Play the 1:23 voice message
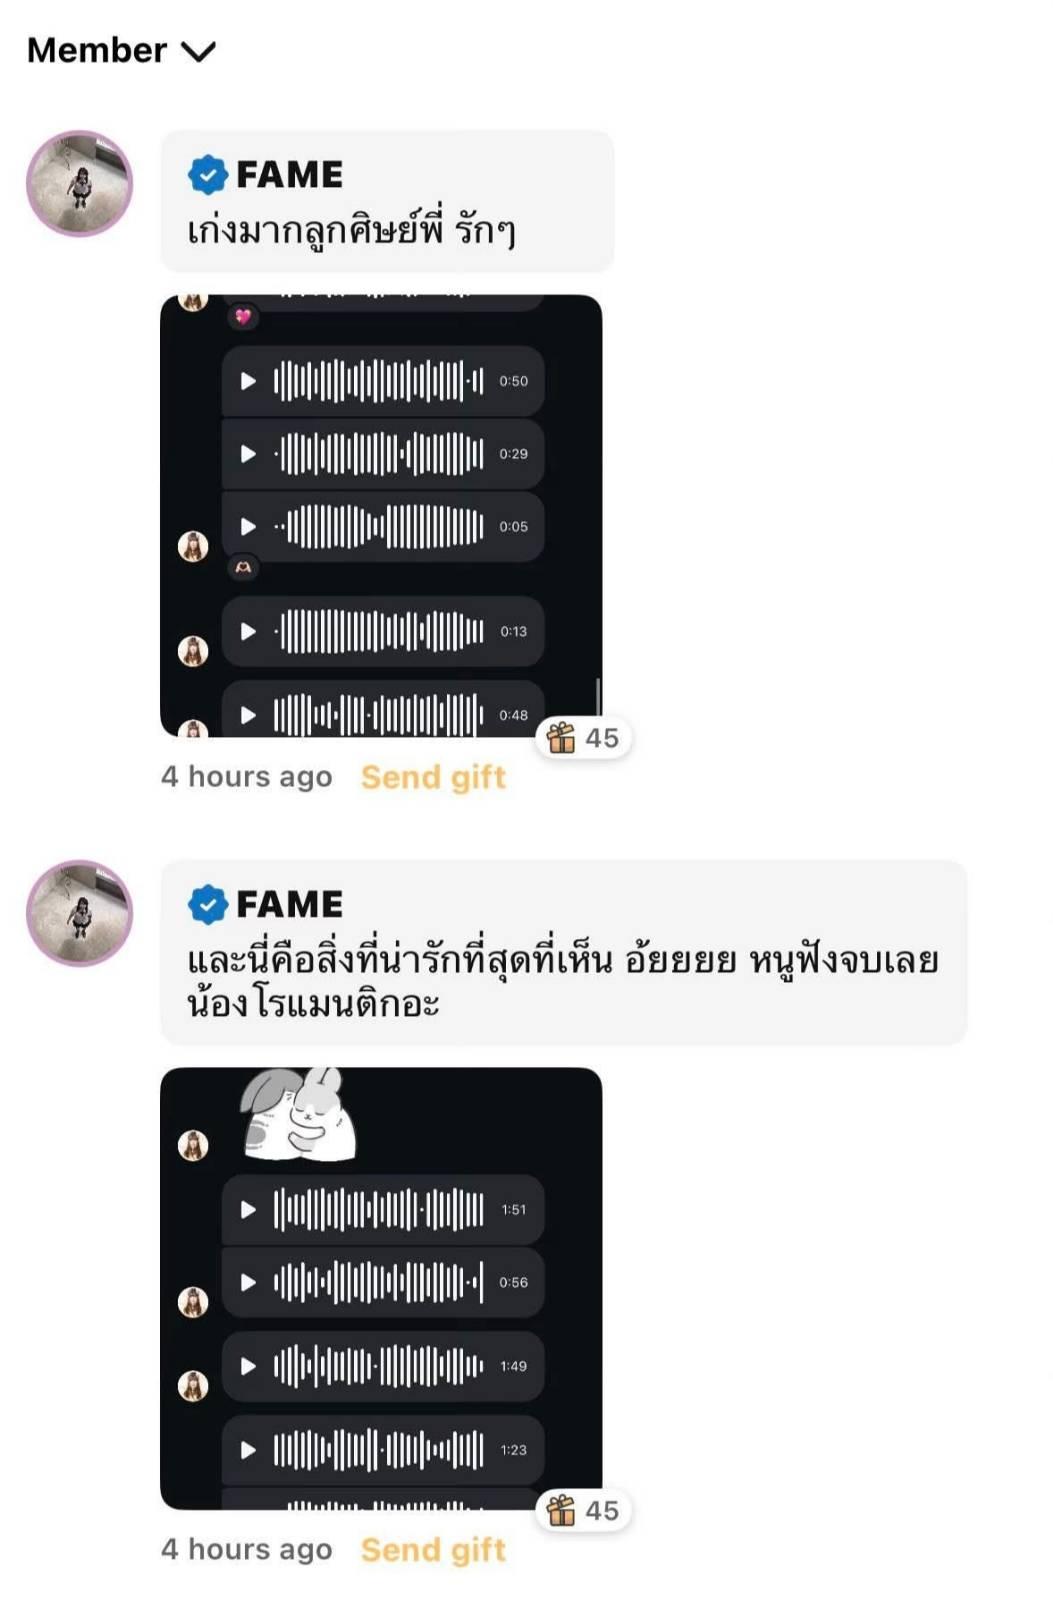 248,1450
